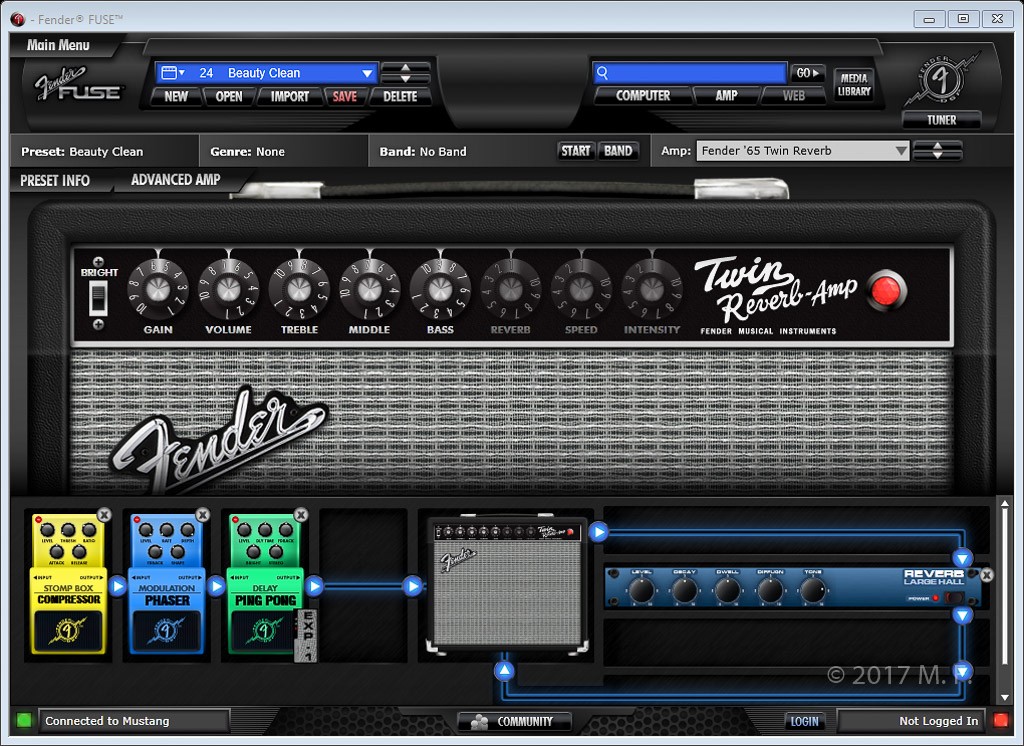Switch to the PRESET INFO tab
This screenshot has width=1024, height=746.
55,180
